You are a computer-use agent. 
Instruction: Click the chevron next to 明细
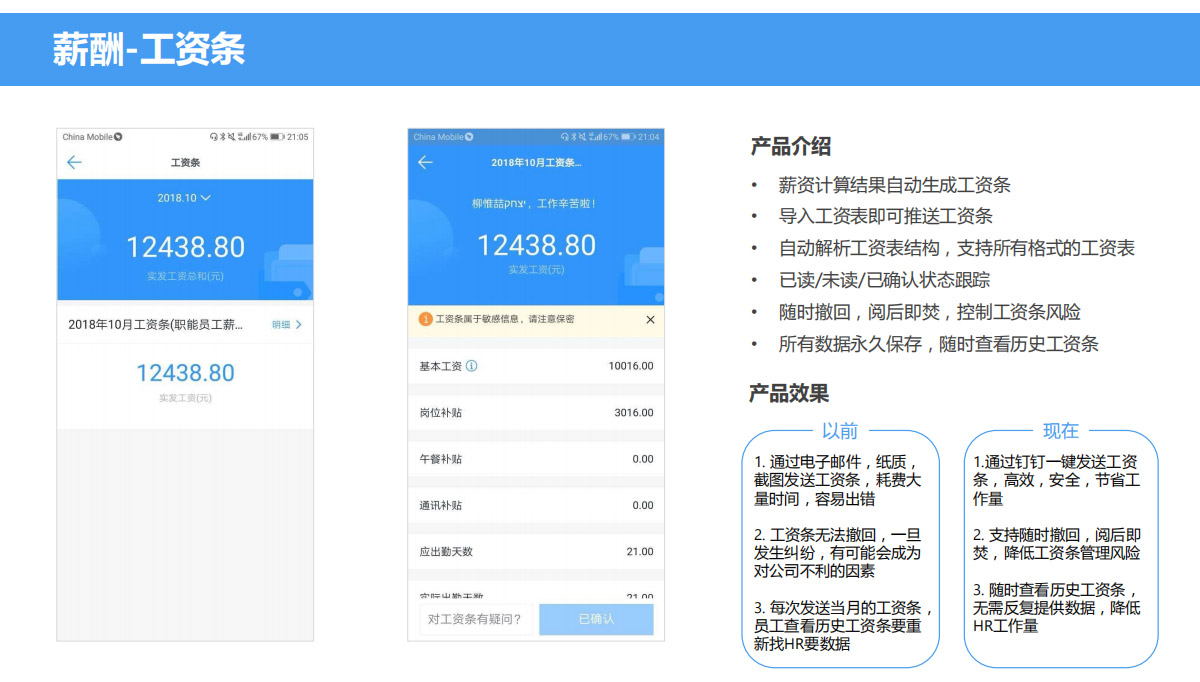pos(298,325)
